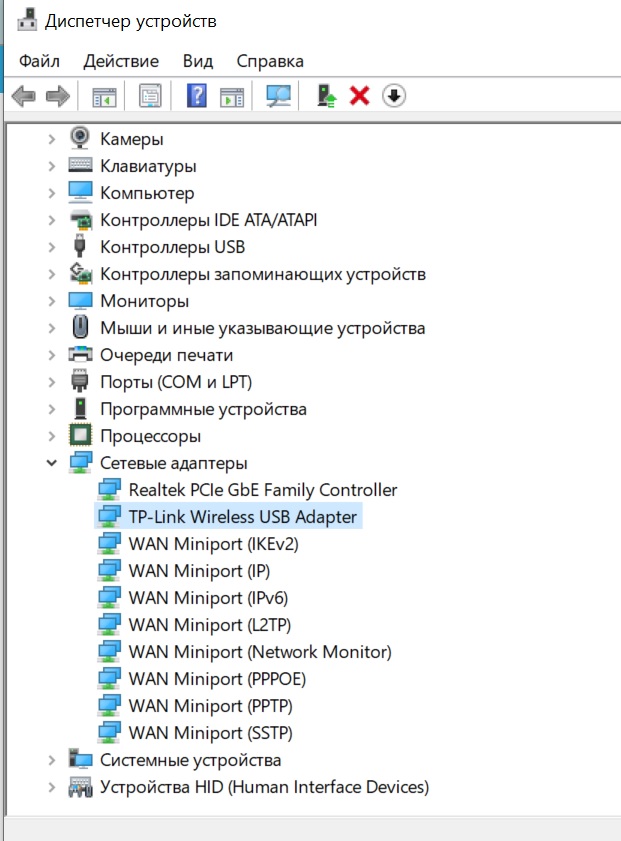Select the Мониторы label
This screenshot has width=621, height=841.
coord(144,301)
